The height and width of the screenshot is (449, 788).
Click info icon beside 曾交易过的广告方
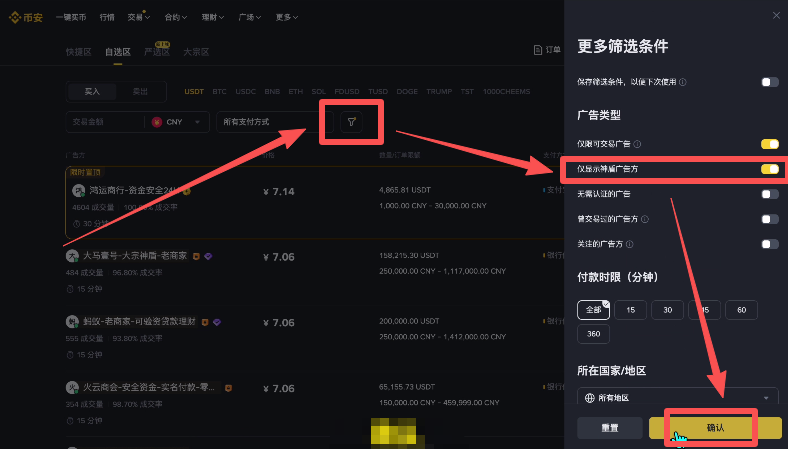coord(643,219)
